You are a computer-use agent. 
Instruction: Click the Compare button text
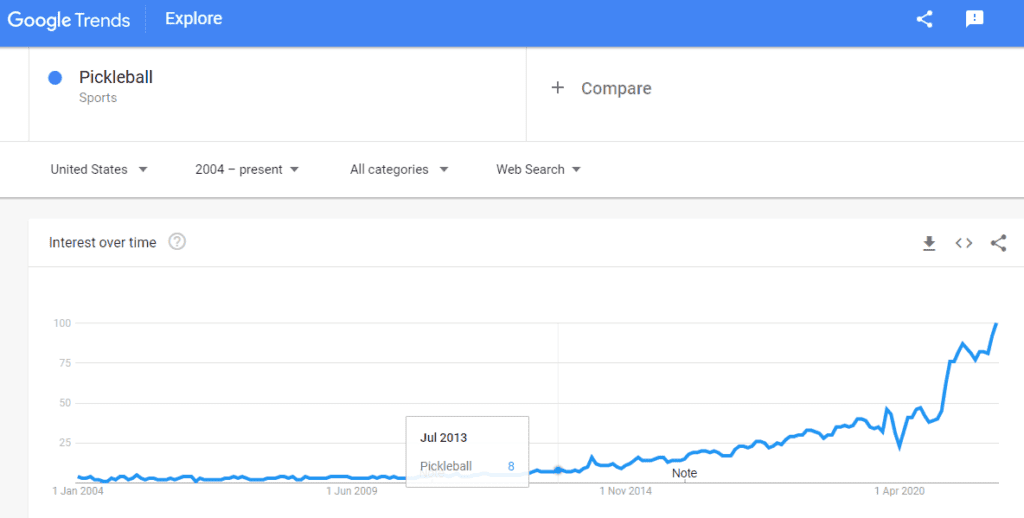pos(616,88)
